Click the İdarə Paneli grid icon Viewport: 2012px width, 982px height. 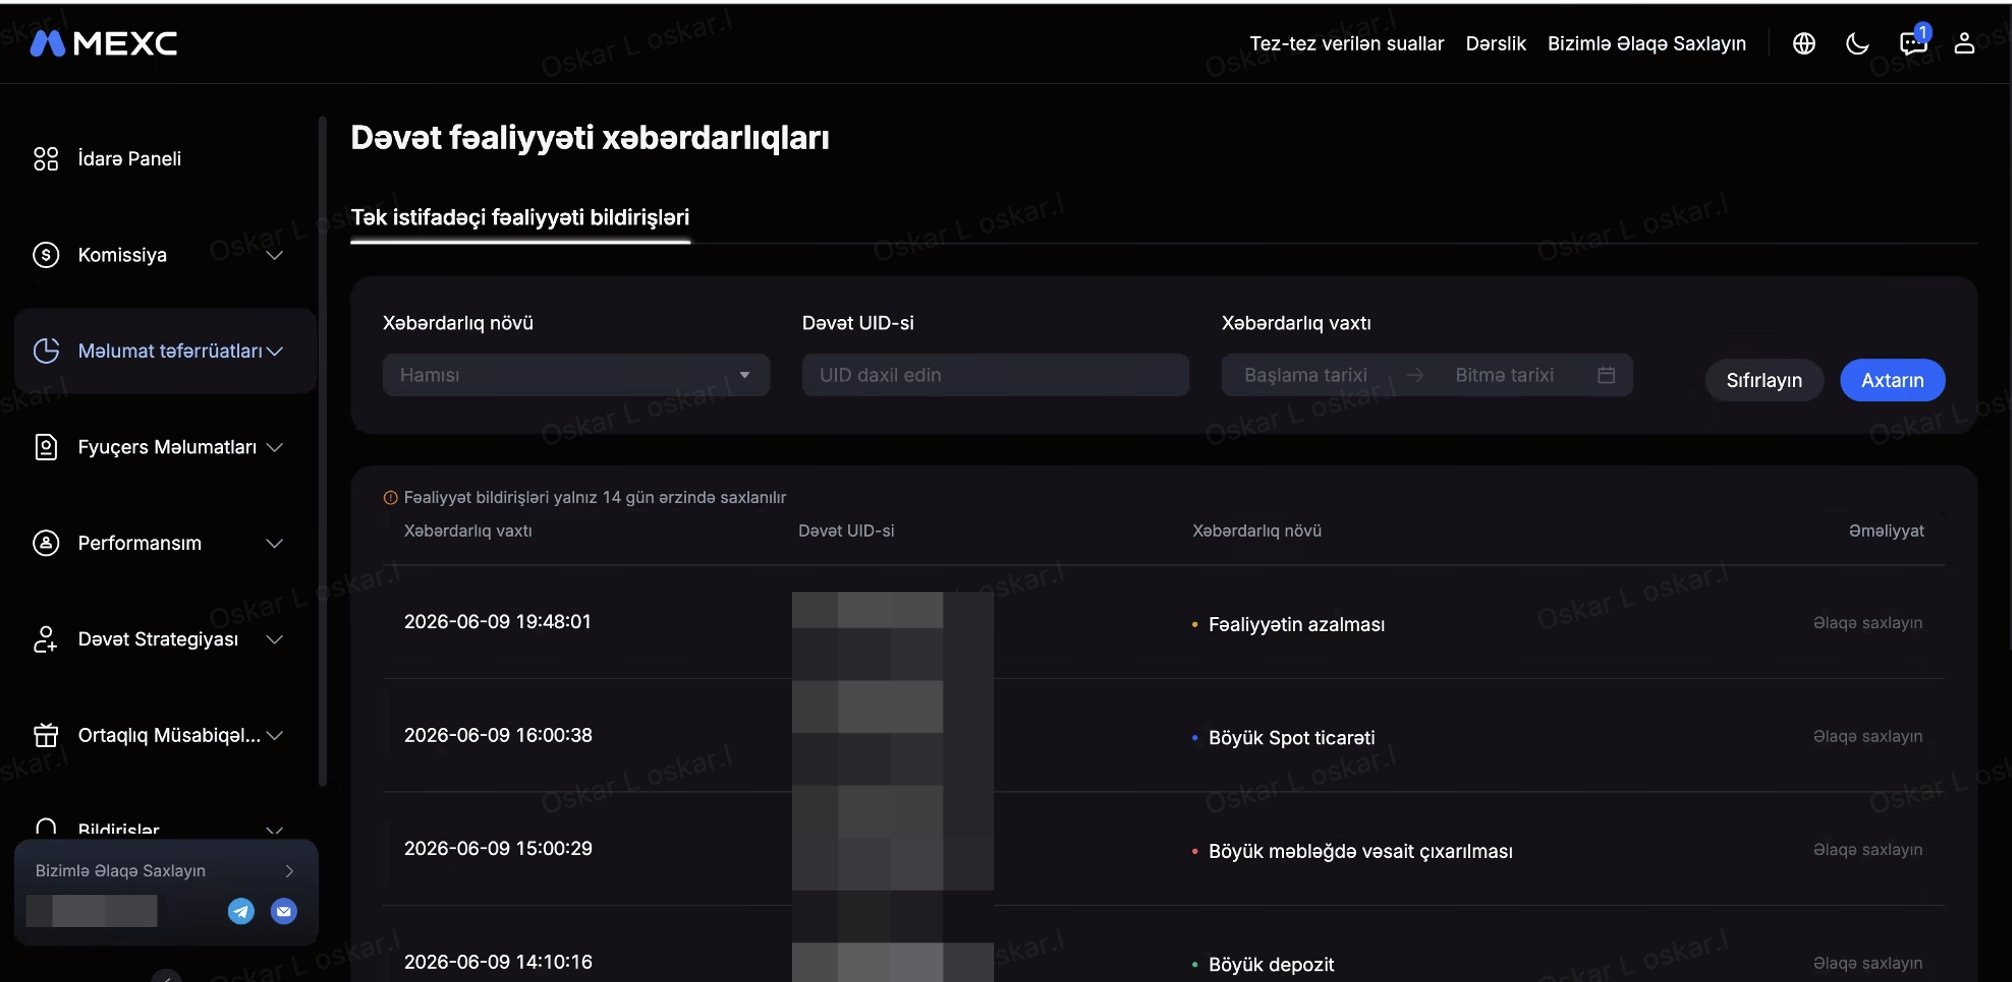click(x=46, y=159)
